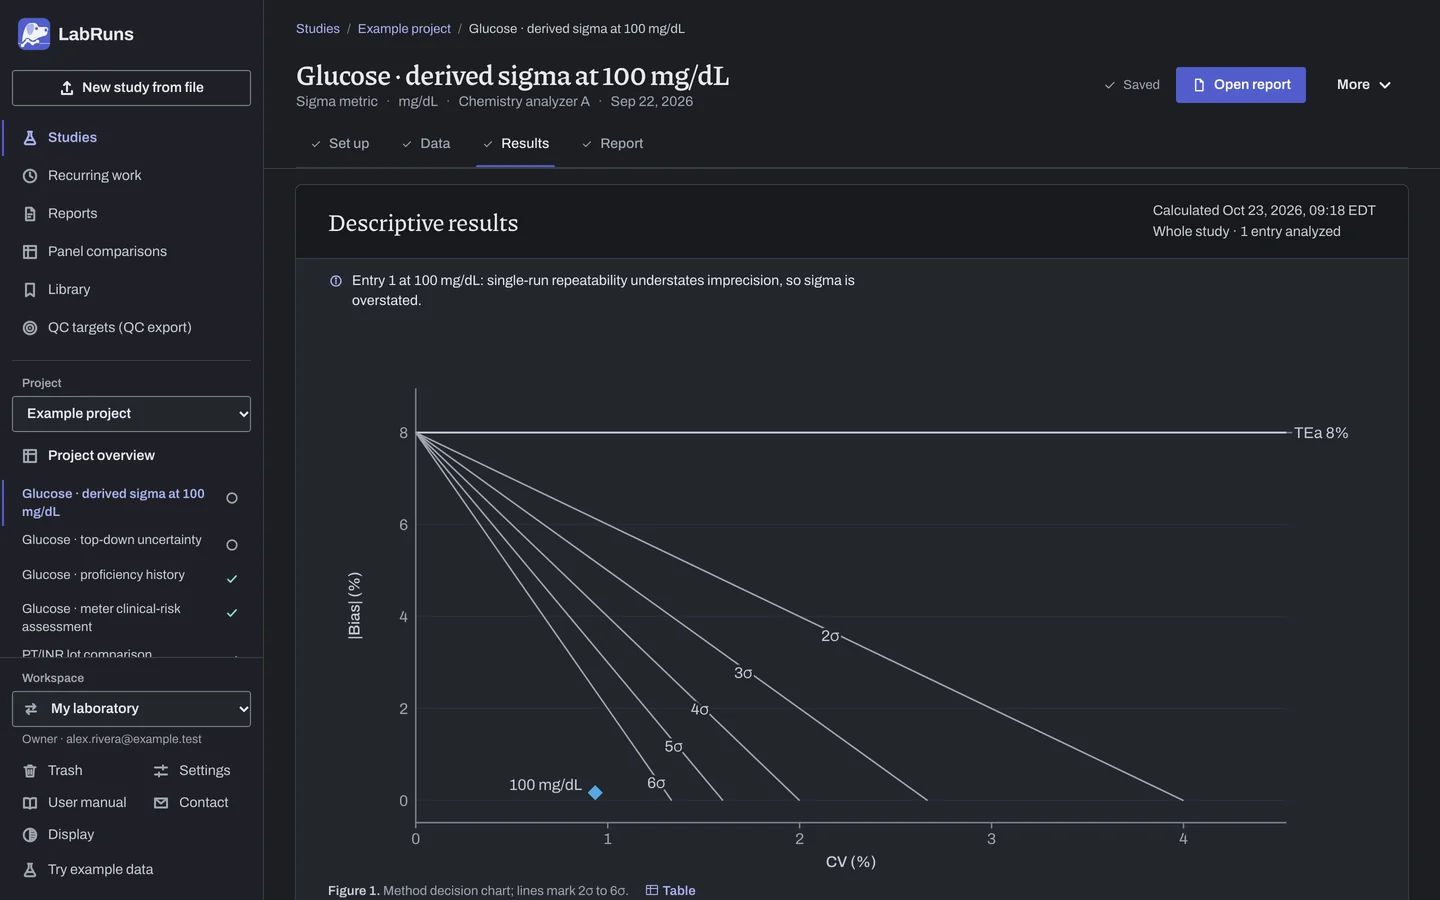Click the Trash bin icon
This screenshot has width=1440, height=900.
(30, 771)
